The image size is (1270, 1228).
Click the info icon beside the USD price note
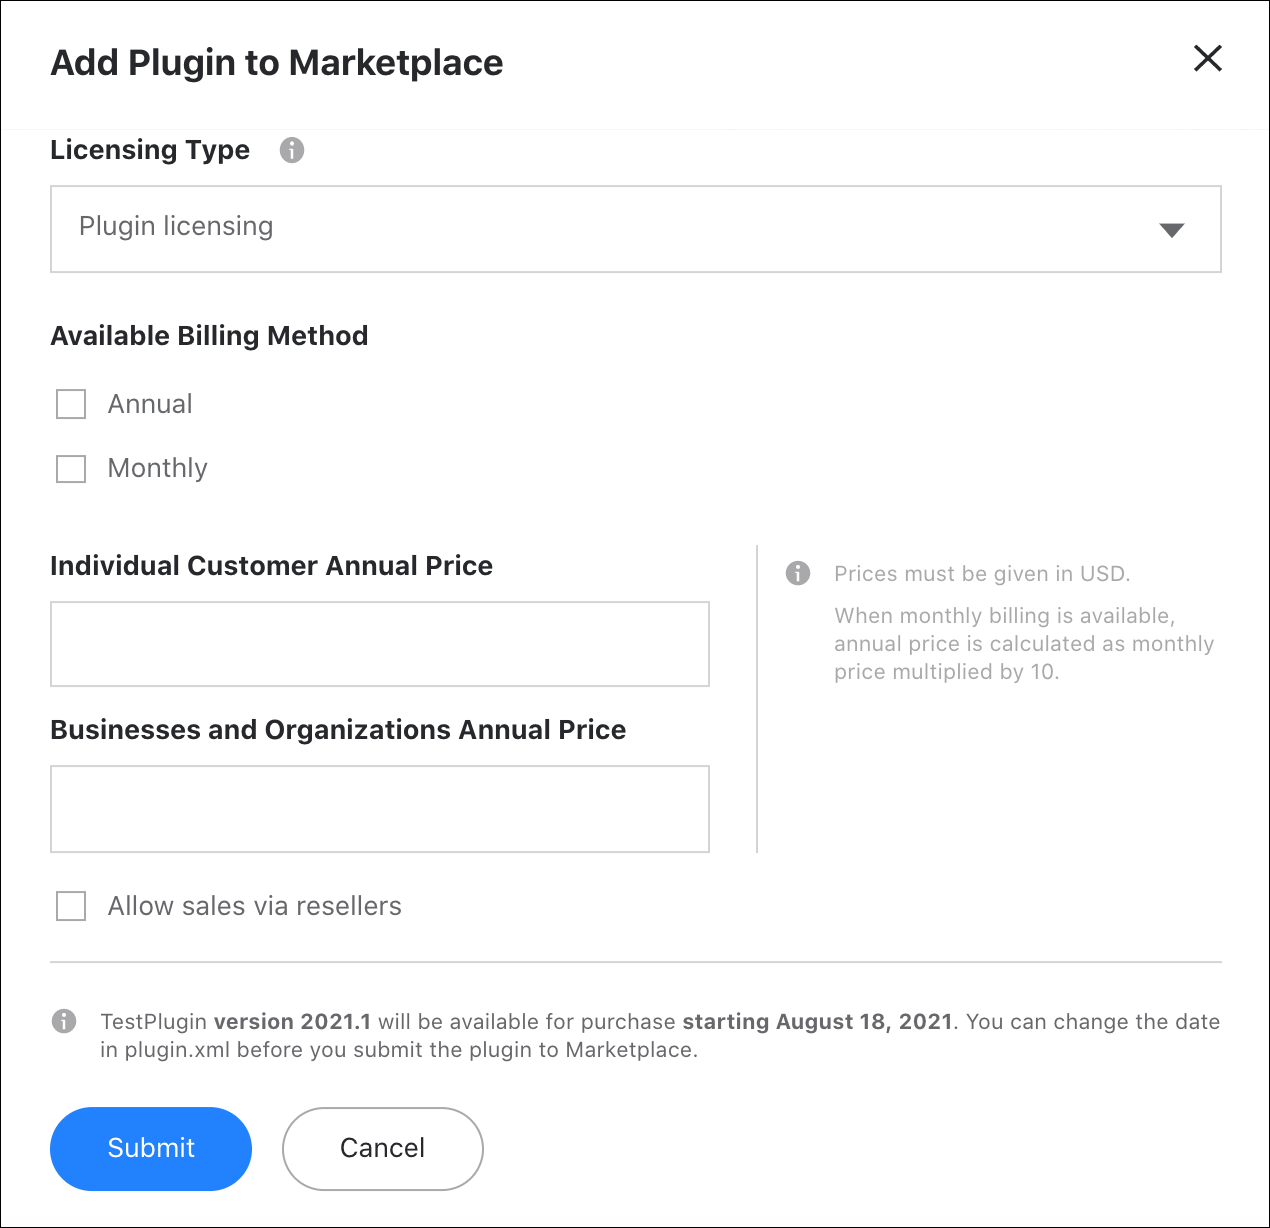[798, 573]
